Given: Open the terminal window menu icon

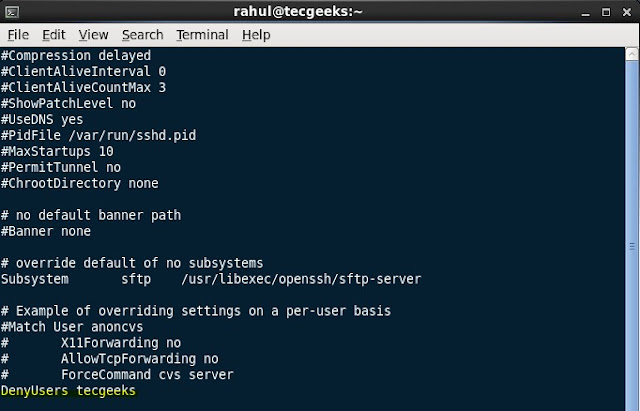Looking at the screenshot, I should pyautogui.click(x=10, y=11).
